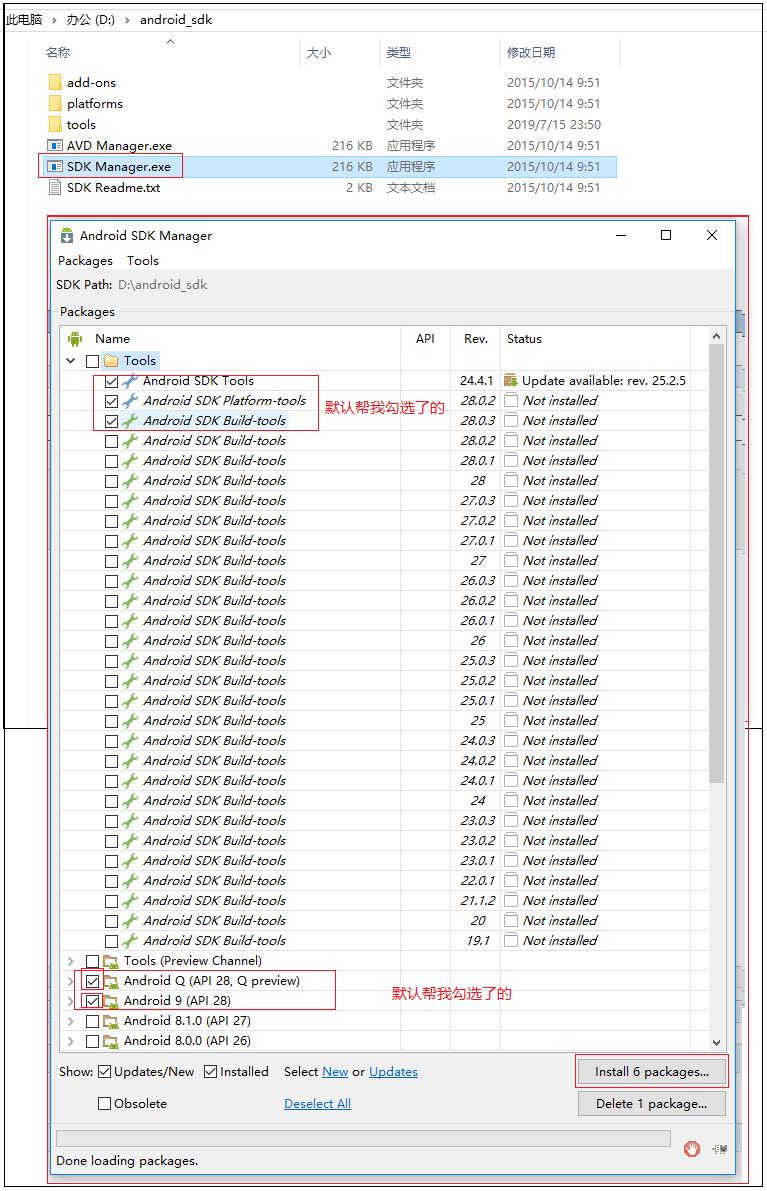Expand Tools (Preview Channel) group
This screenshot has height=1191, width=767.
(71, 961)
